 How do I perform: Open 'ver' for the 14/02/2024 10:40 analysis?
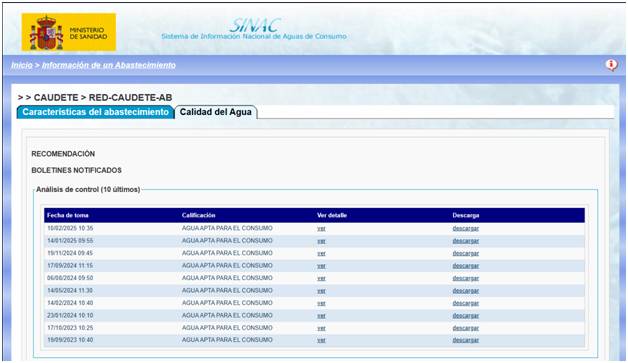click(x=321, y=303)
